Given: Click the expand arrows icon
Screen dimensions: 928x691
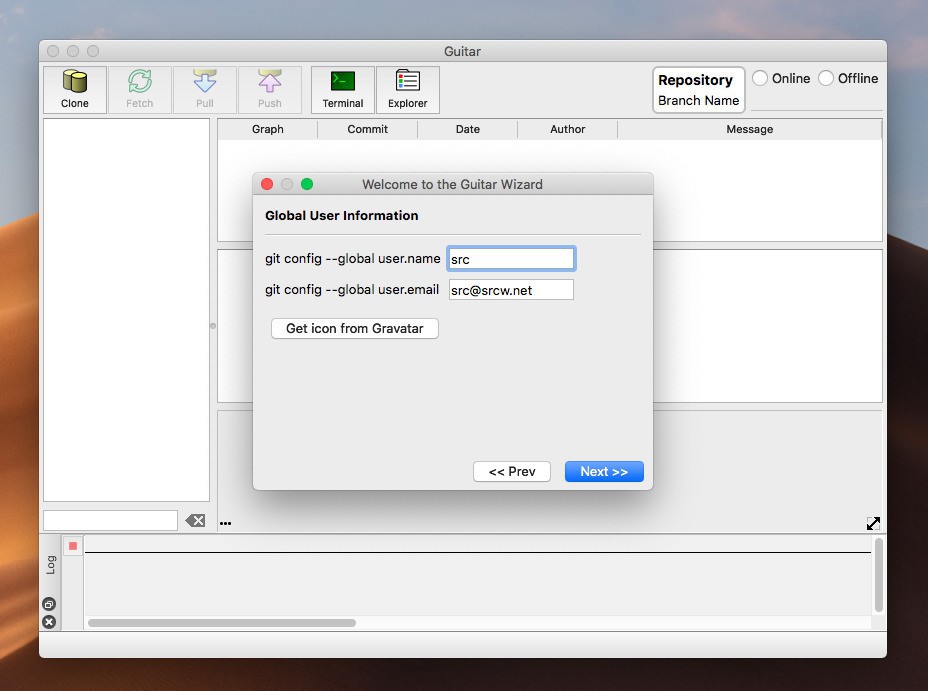Looking at the screenshot, I should point(873,523).
